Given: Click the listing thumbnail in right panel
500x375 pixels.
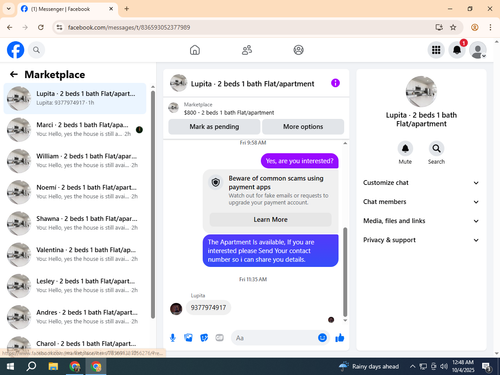Looking at the screenshot, I should [421, 91].
